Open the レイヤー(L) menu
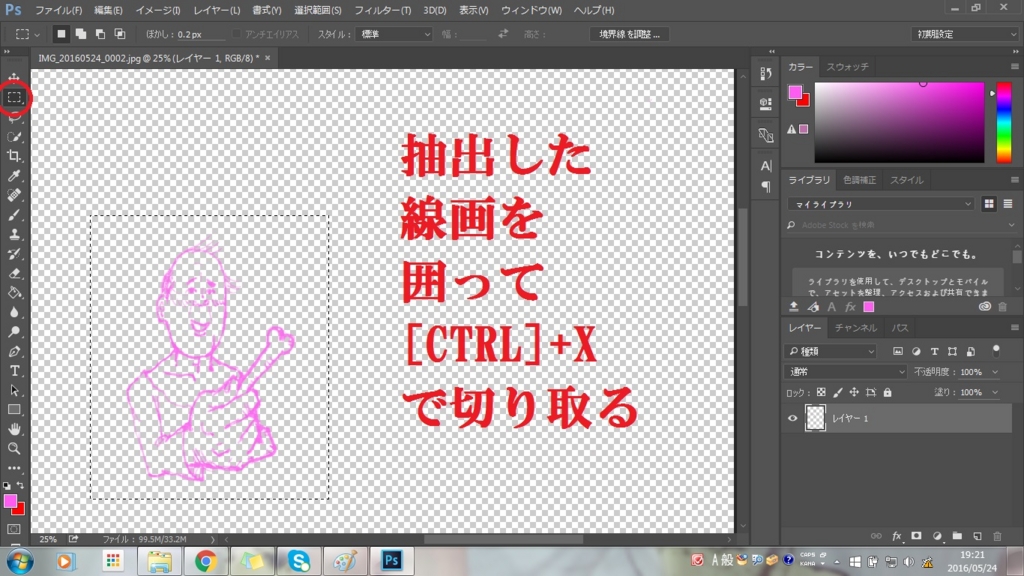 (216, 10)
